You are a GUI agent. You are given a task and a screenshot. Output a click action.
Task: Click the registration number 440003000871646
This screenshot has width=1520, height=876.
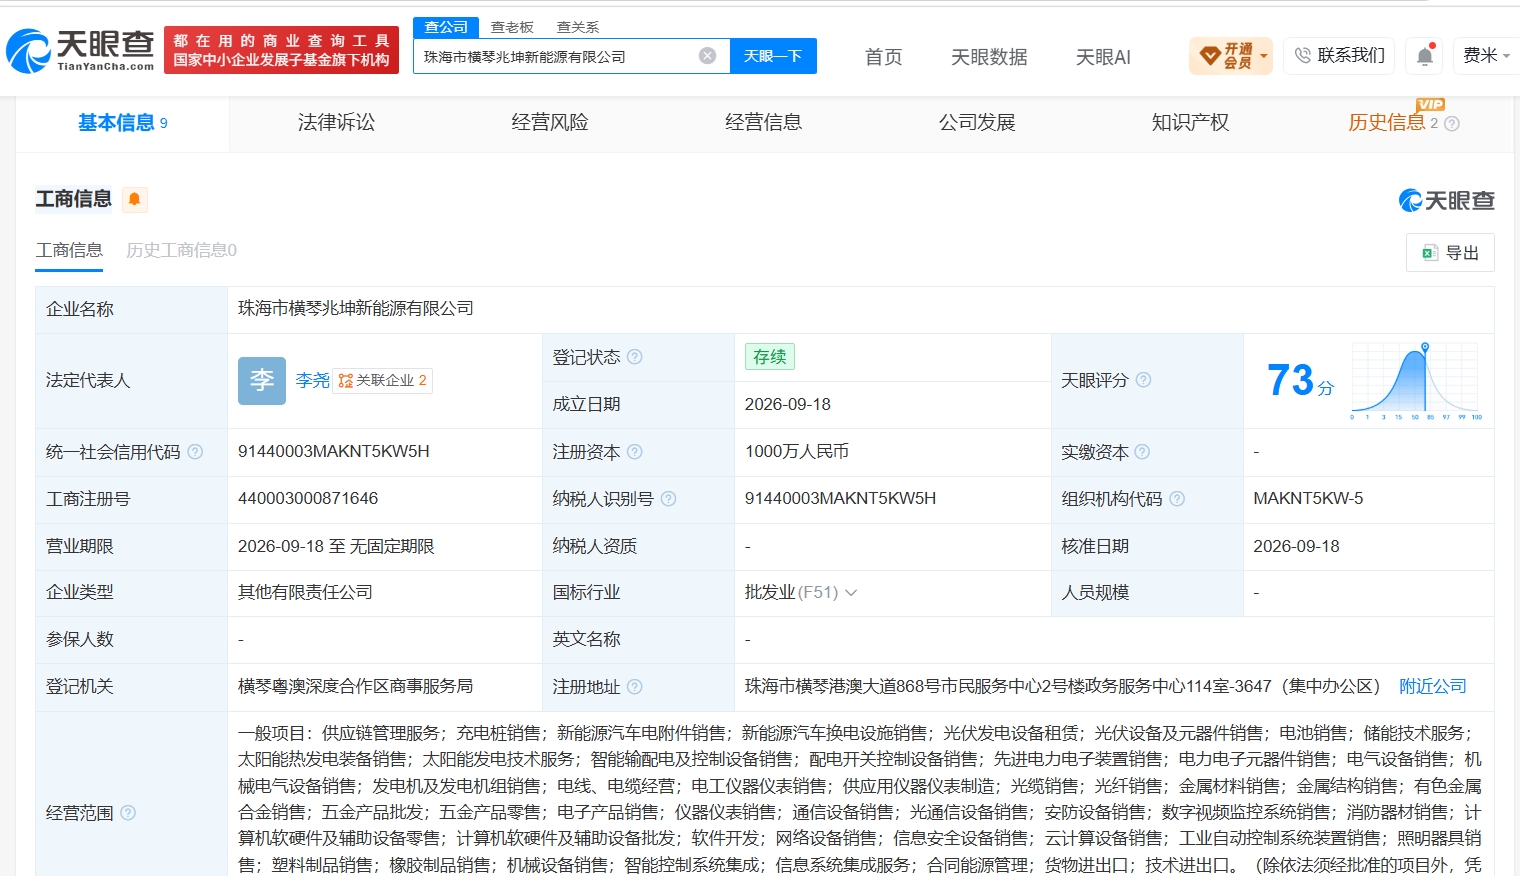click(308, 498)
